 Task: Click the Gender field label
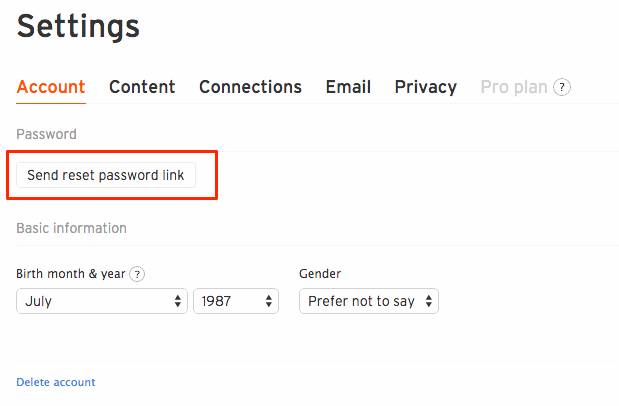click(x=320, y=274)
